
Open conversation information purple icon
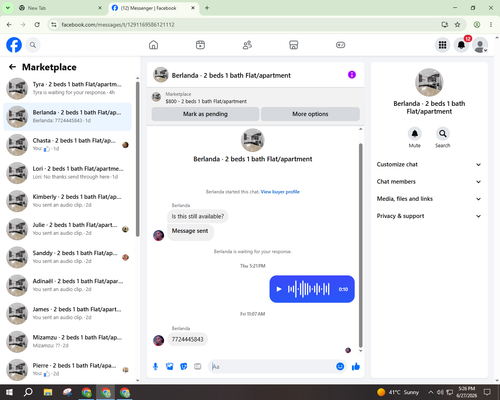point(352,75)
